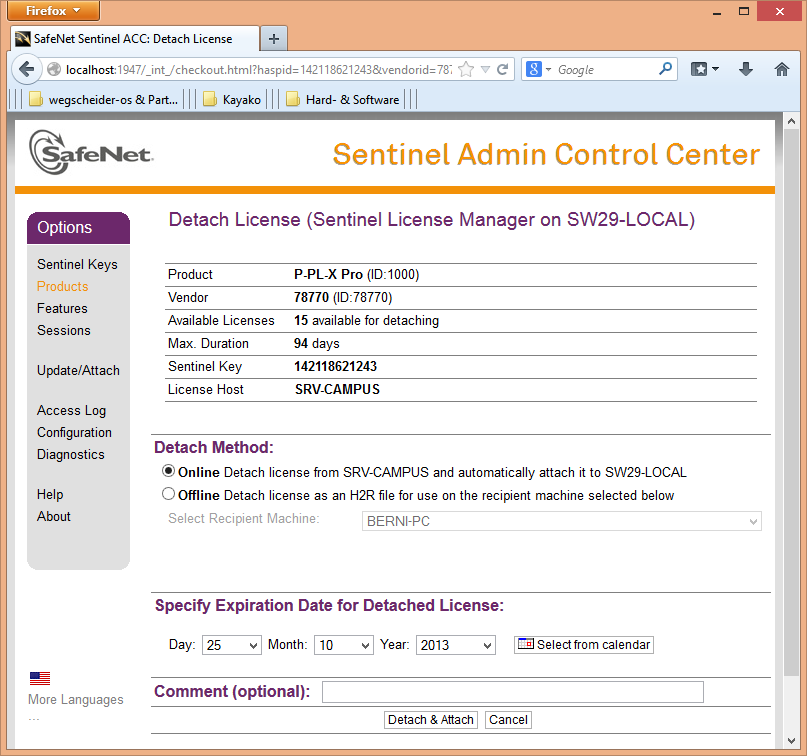Click the Detach & Attach button
Screen dimensions: 807x756
click(431, 719)
